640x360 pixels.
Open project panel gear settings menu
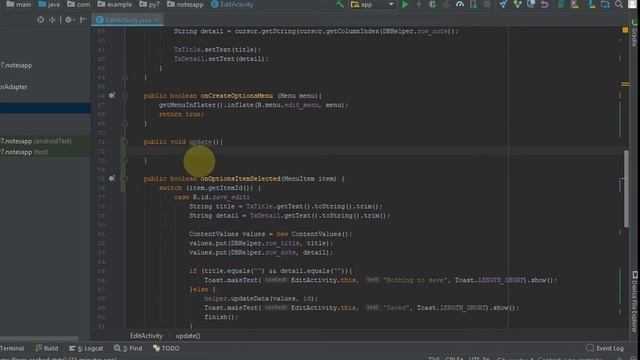[x=69, y=20]
